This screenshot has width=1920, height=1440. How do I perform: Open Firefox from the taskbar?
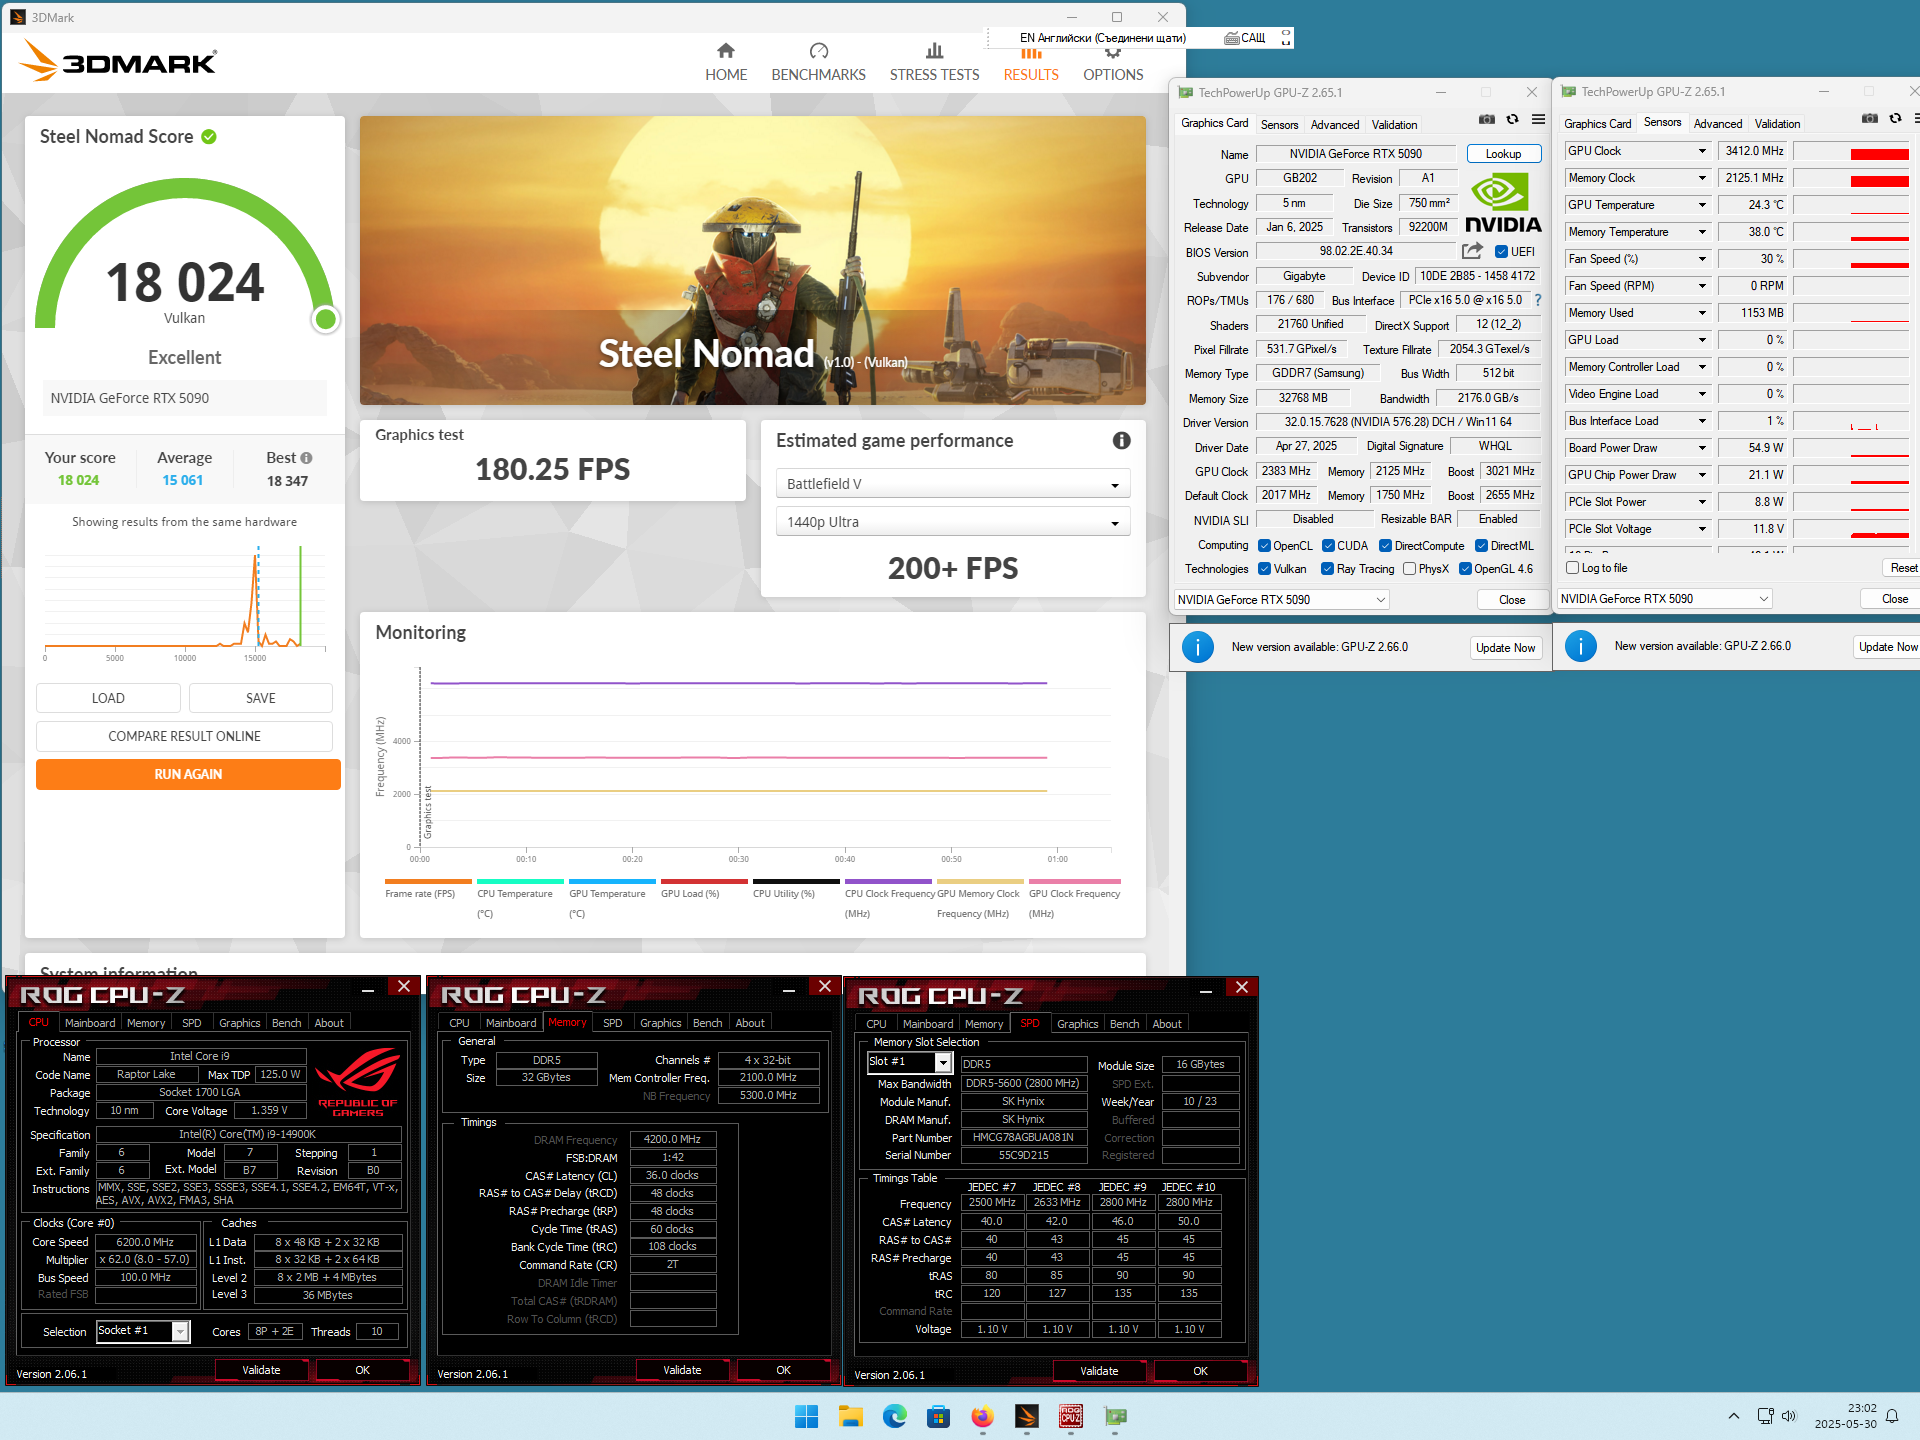point(982,1416)
